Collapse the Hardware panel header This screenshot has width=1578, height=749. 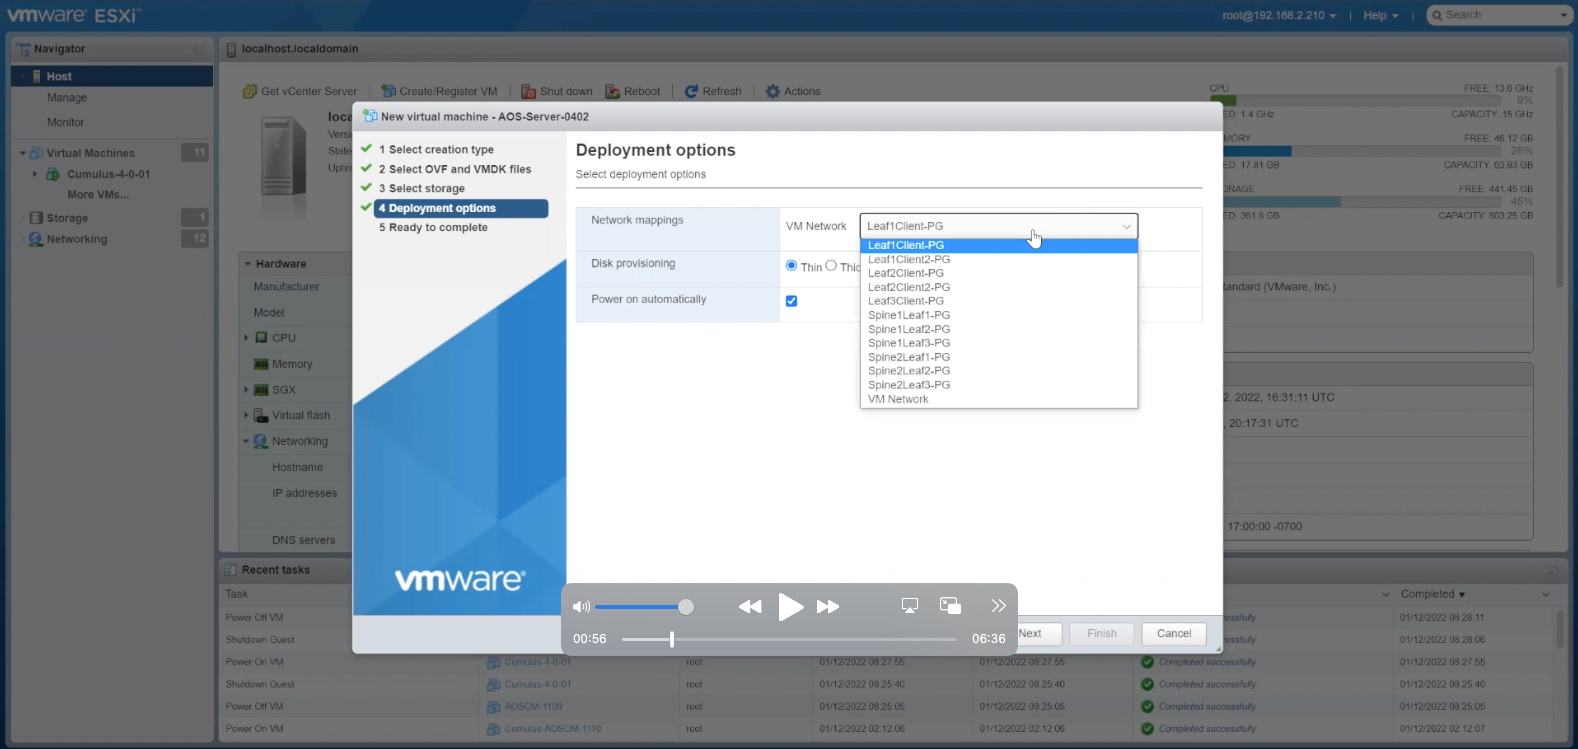coord(248,264)
